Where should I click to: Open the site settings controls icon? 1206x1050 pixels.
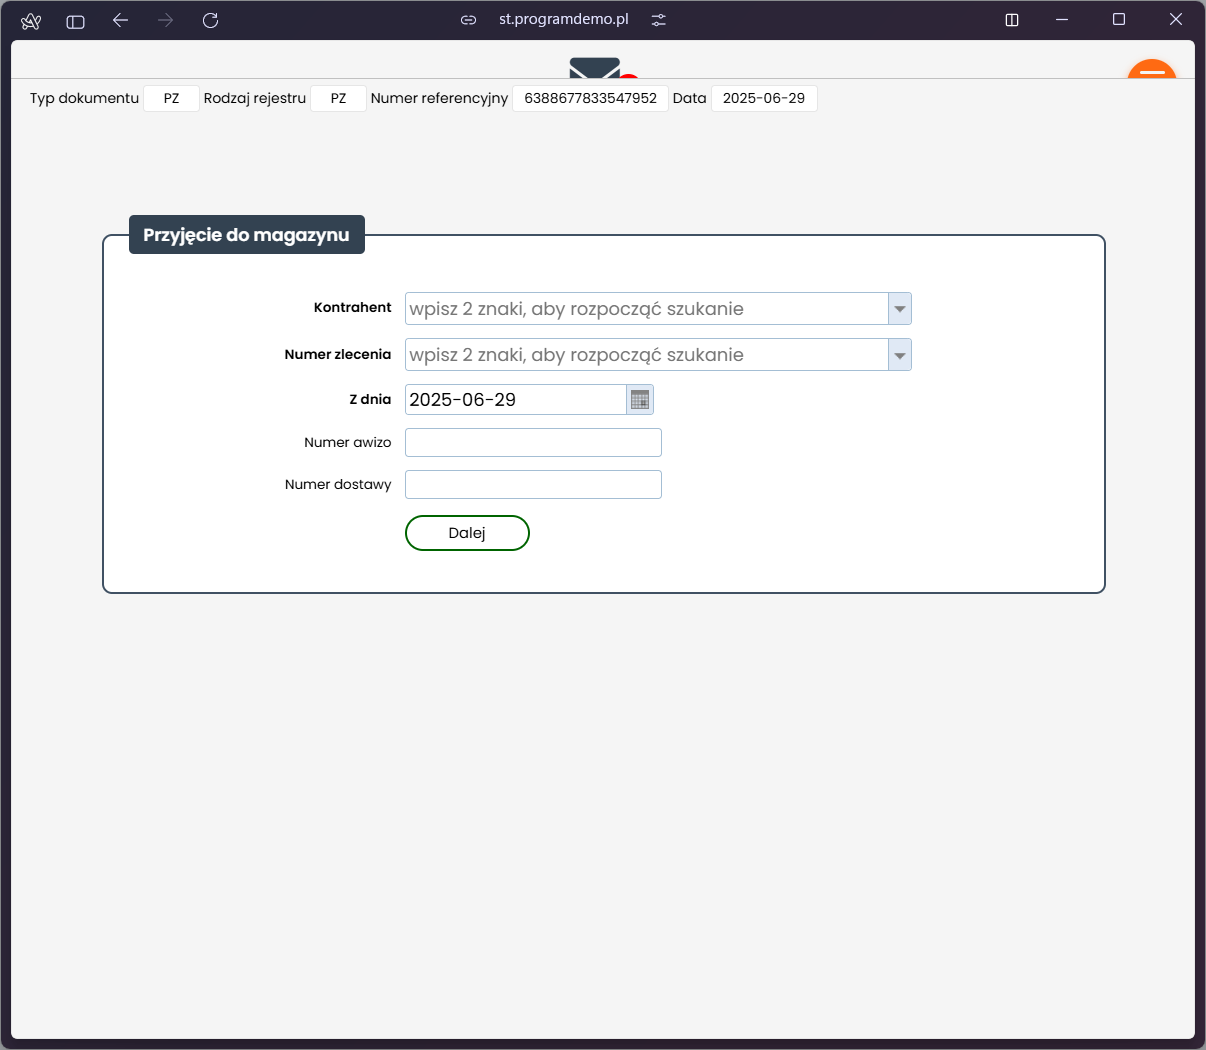pos(658,20)
